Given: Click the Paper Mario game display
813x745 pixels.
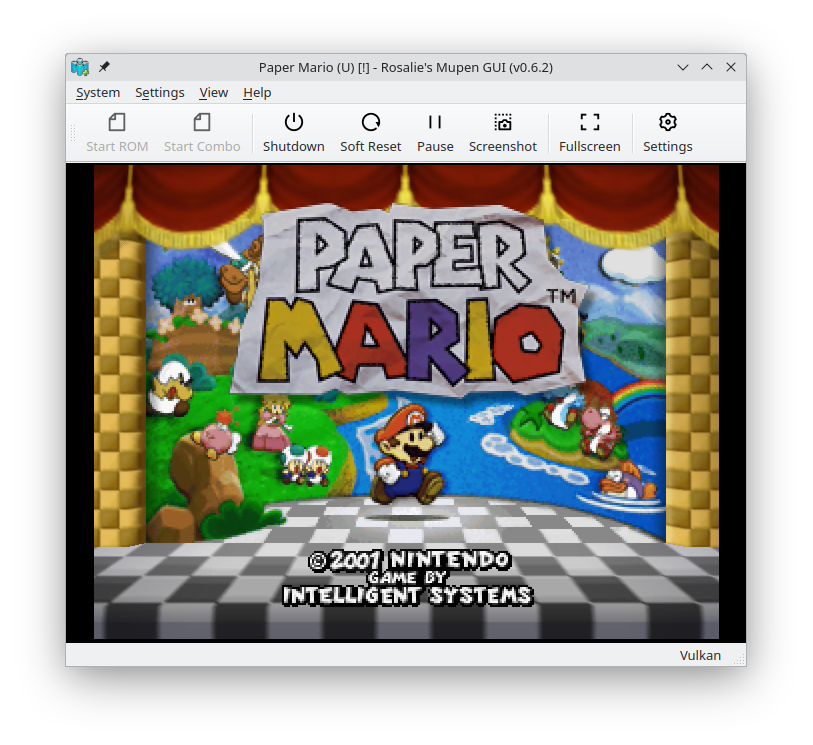Looking at the screenshot, I should (x=406, y=402).
